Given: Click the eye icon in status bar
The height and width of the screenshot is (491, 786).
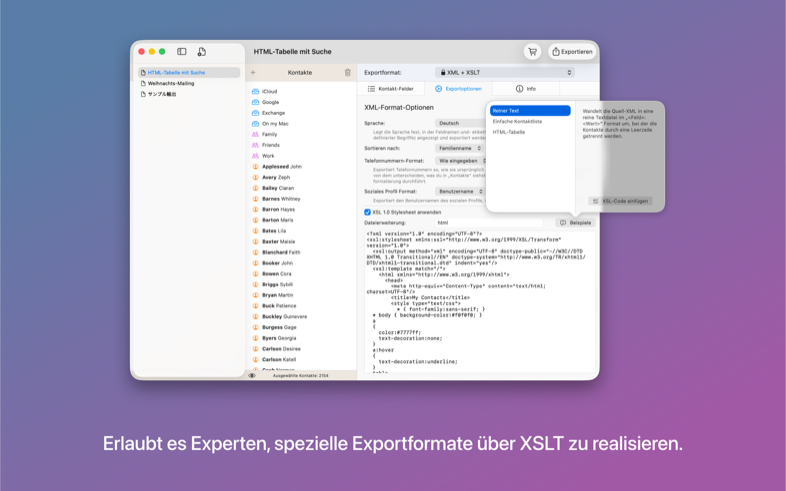Looking at the screenshot, I should click(252, 375).
